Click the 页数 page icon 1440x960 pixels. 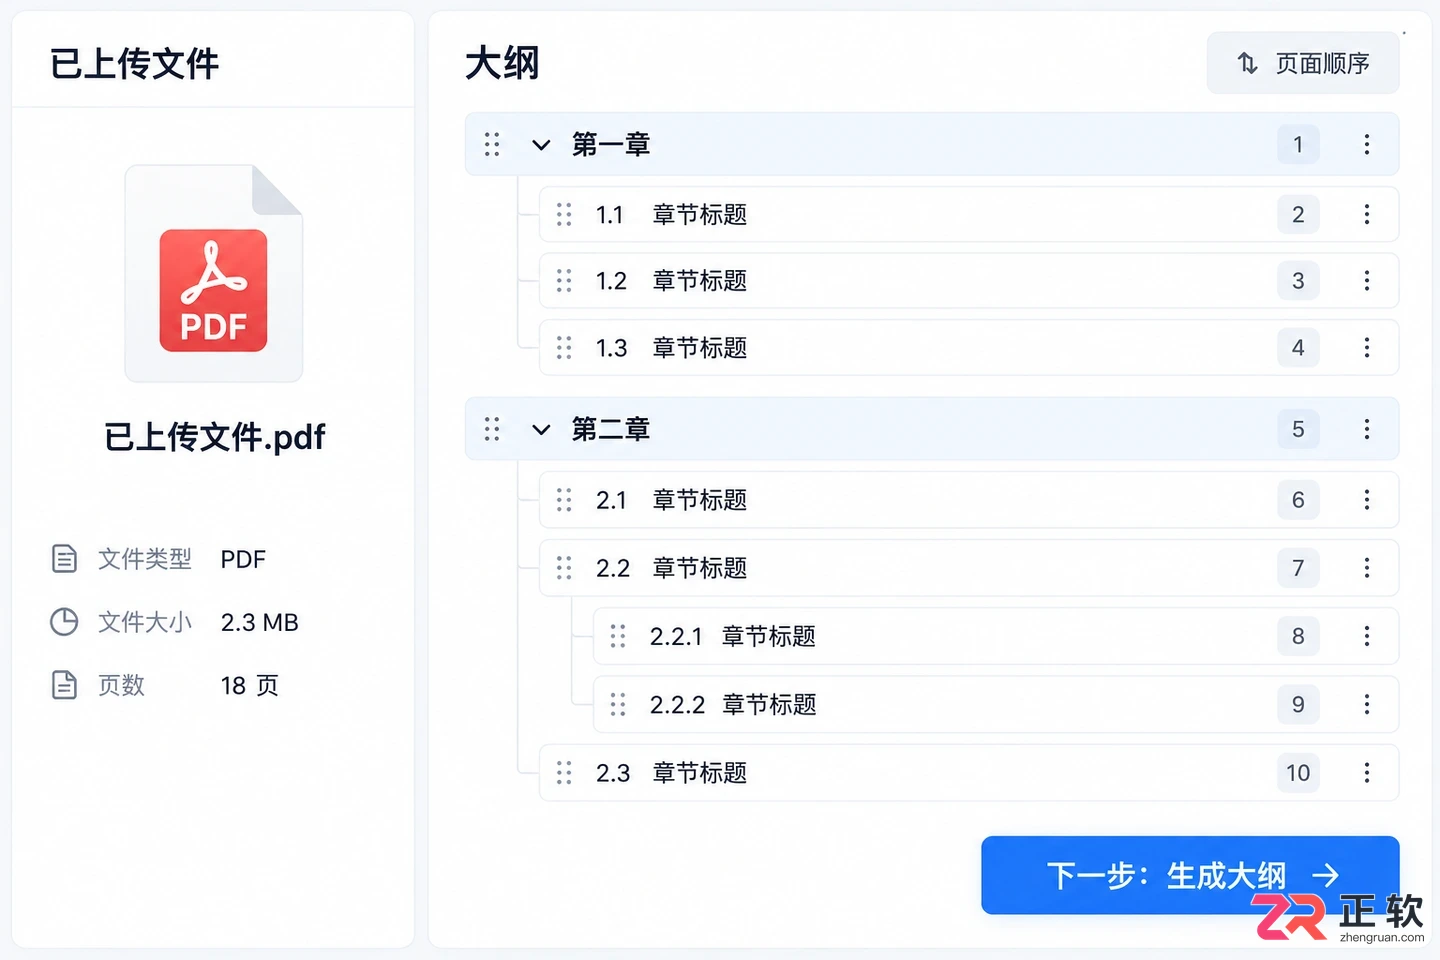64,685
